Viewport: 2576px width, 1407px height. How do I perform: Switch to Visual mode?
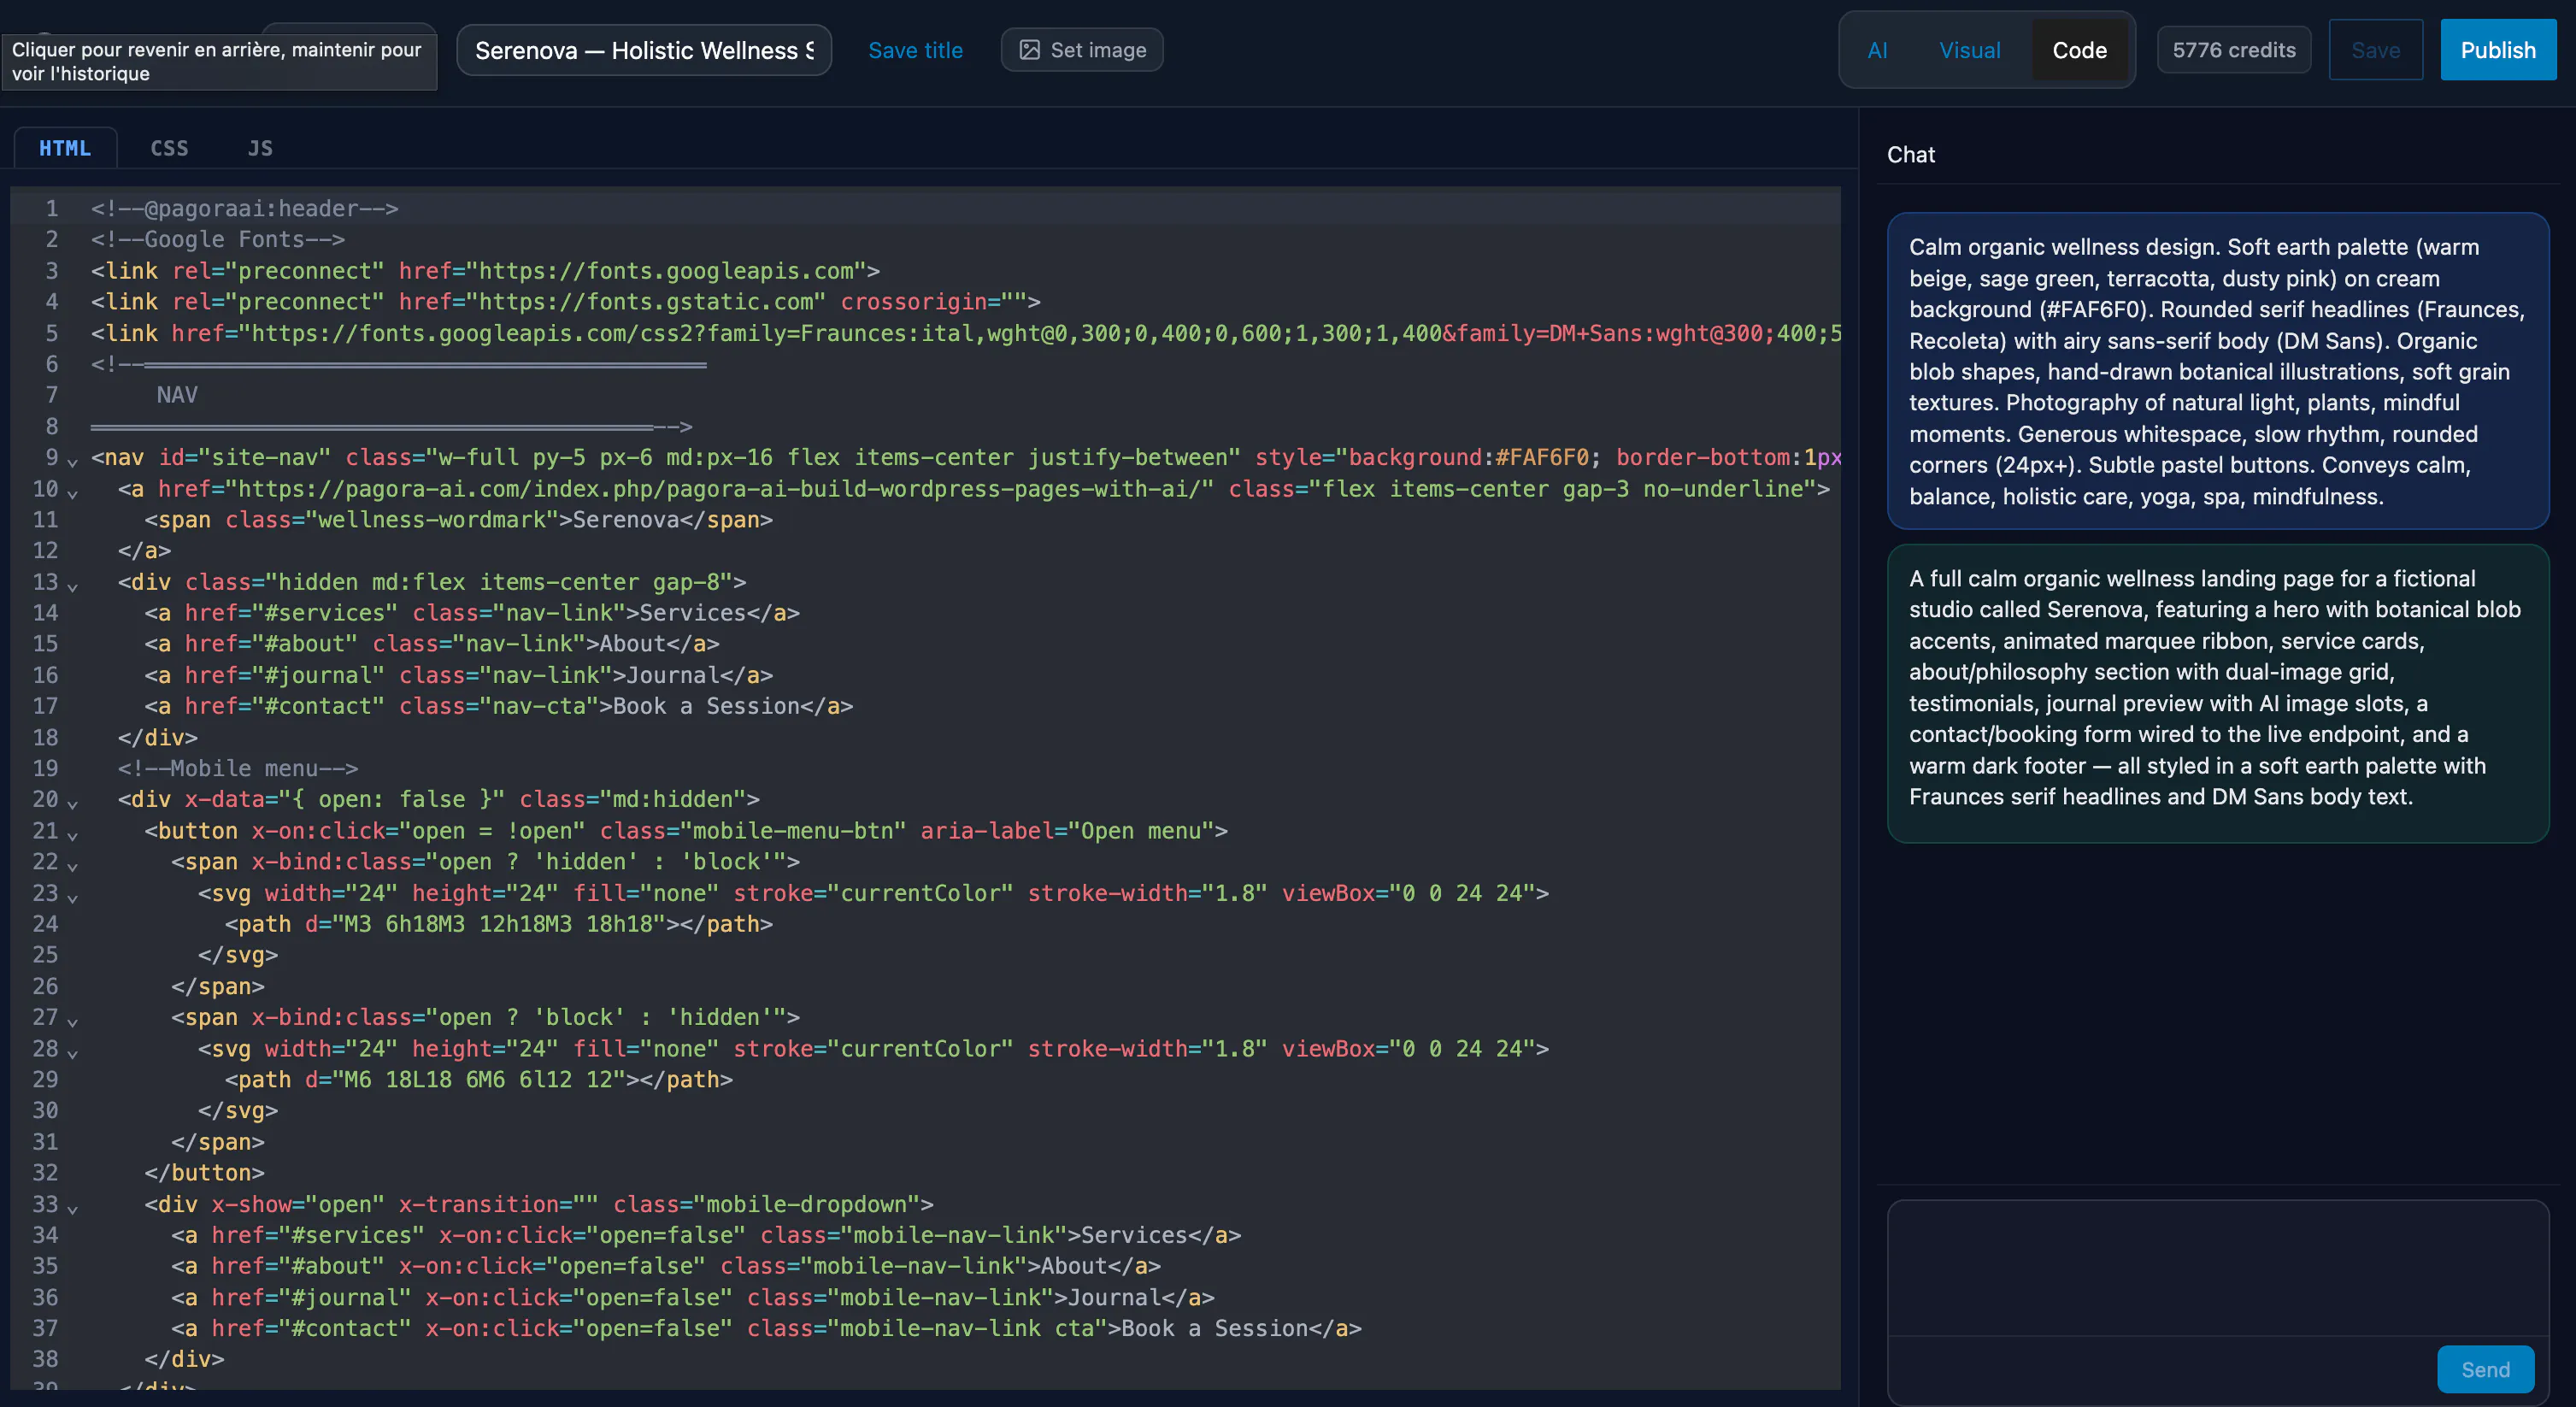click(x=1969, y=50)
